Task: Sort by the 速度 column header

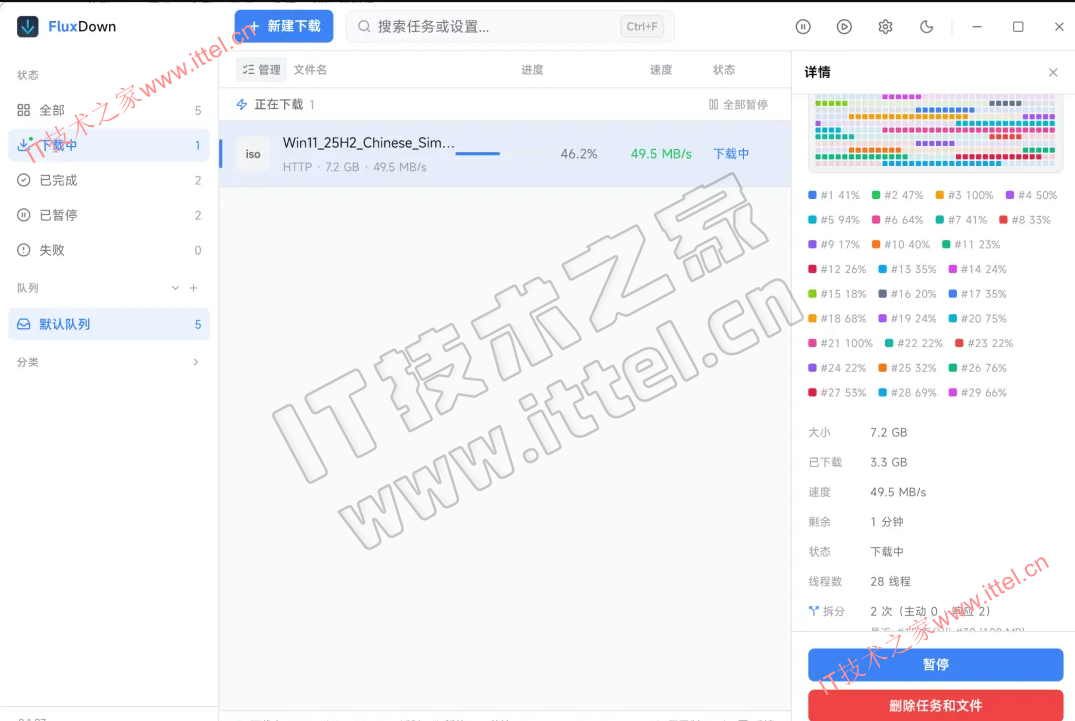Action: point(661,69)
